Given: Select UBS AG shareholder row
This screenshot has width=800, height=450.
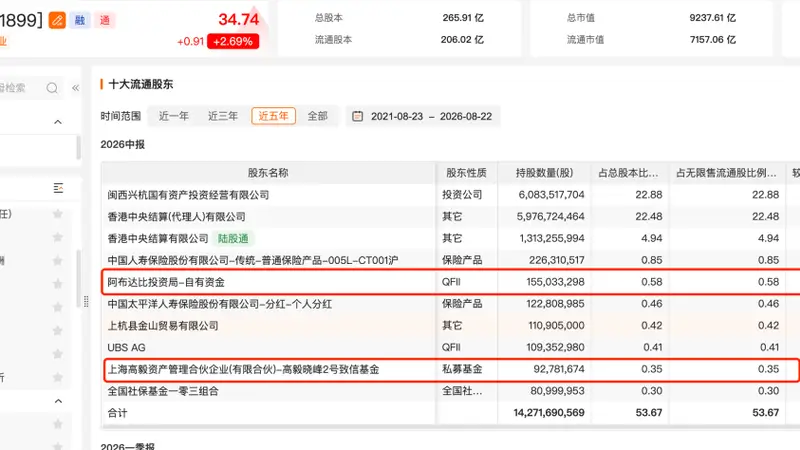Looking at the screenshot, I should [451, 347].
